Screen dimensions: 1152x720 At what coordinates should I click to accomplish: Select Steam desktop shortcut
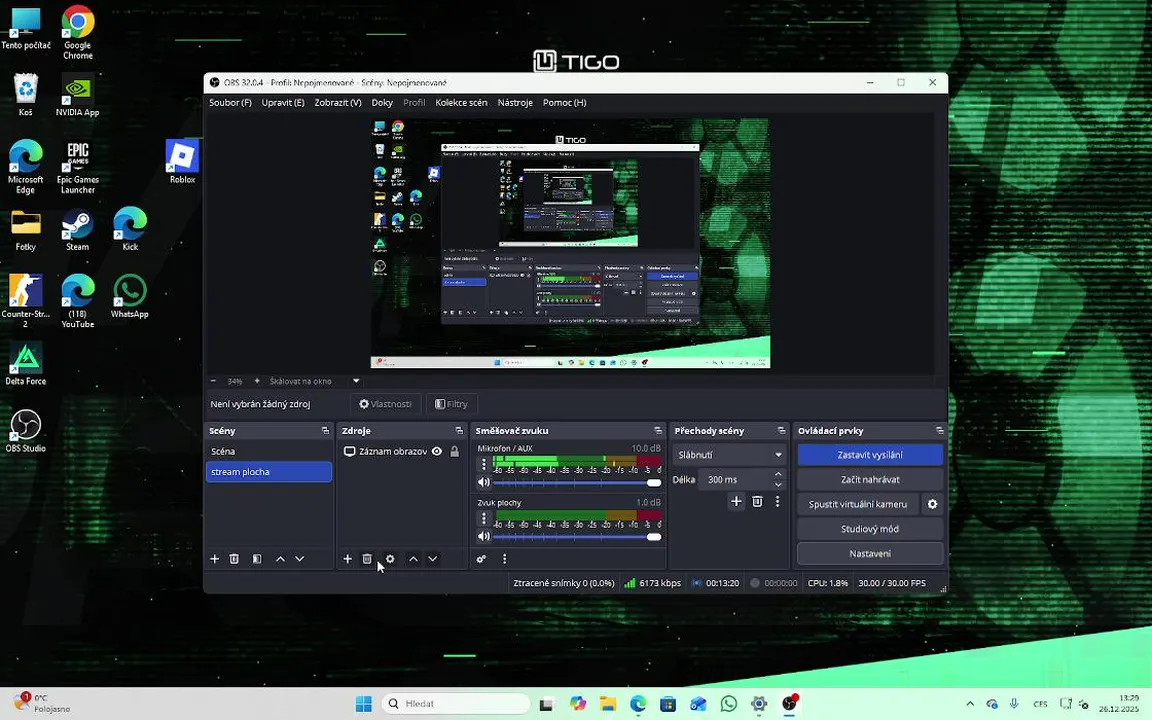[77, 230]
